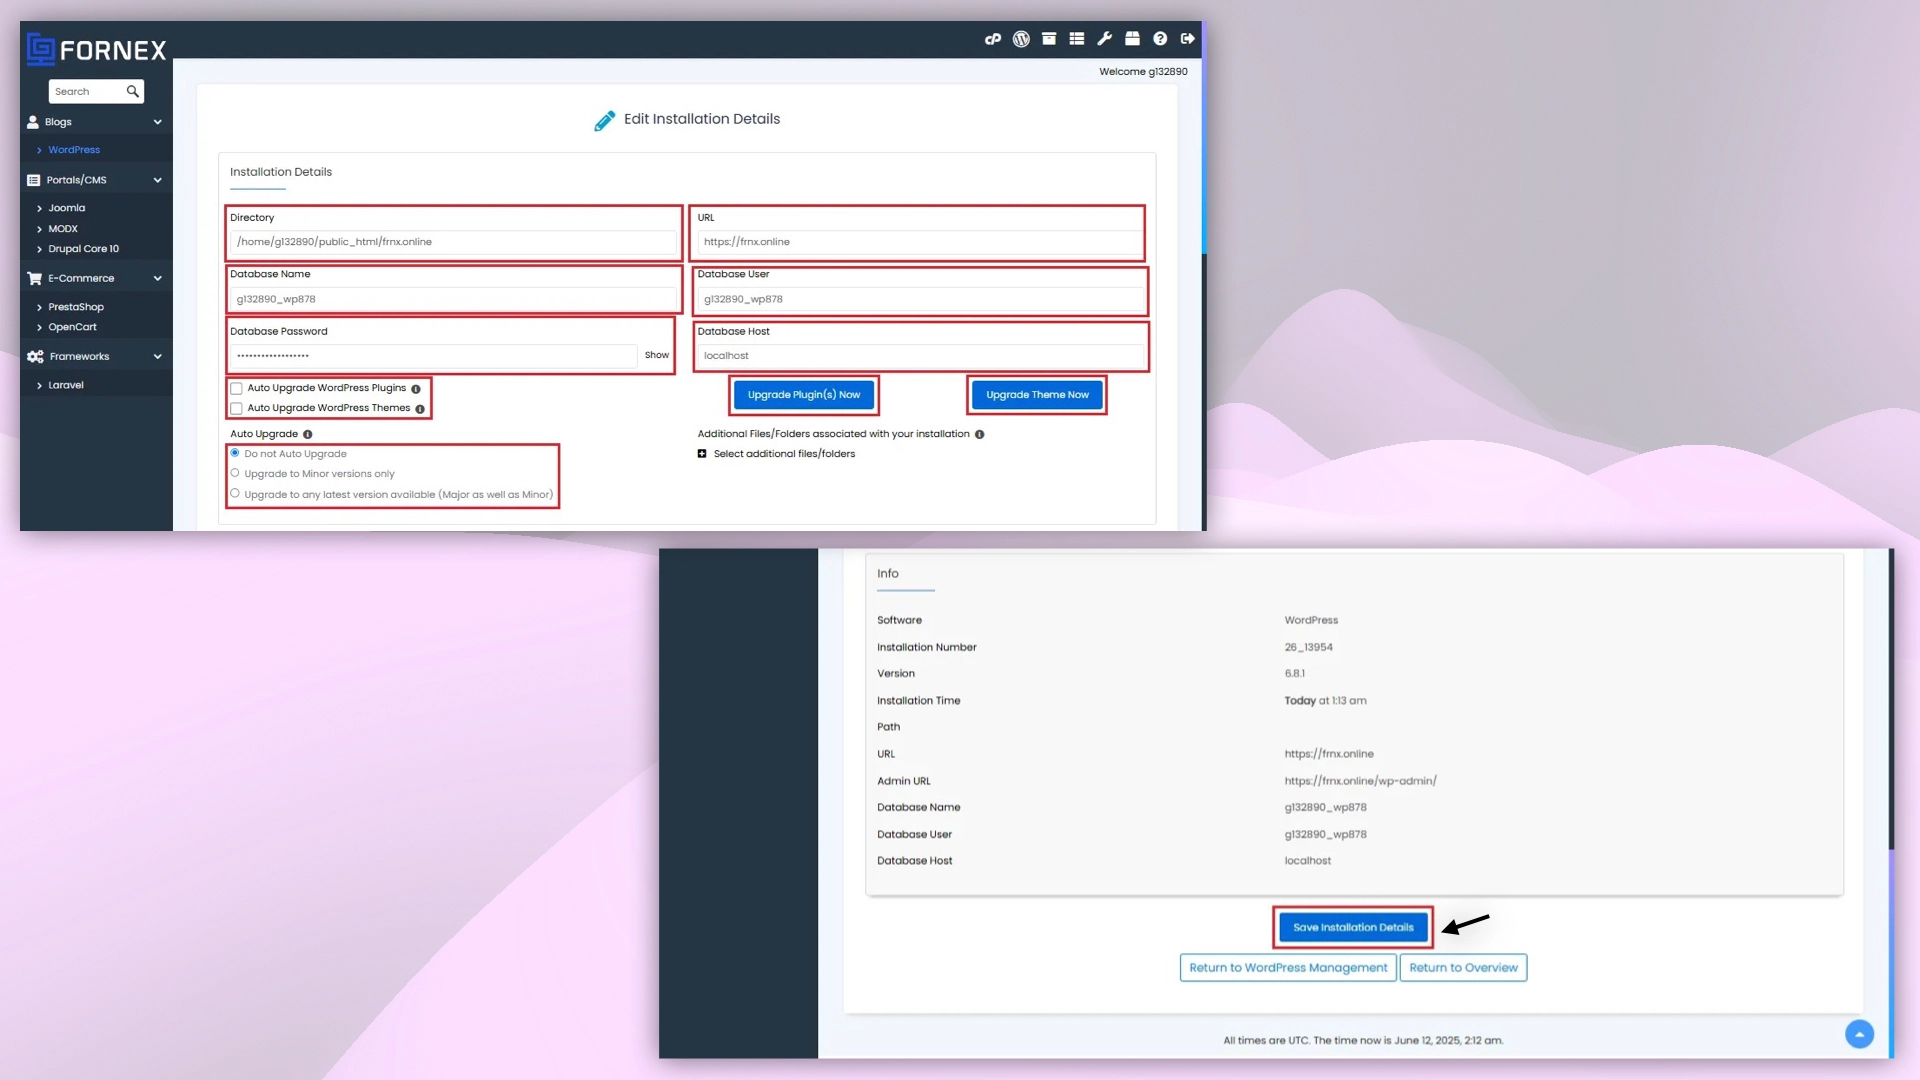Expand the Joomla entry
1920x1080 pixels.
point(66,207)
